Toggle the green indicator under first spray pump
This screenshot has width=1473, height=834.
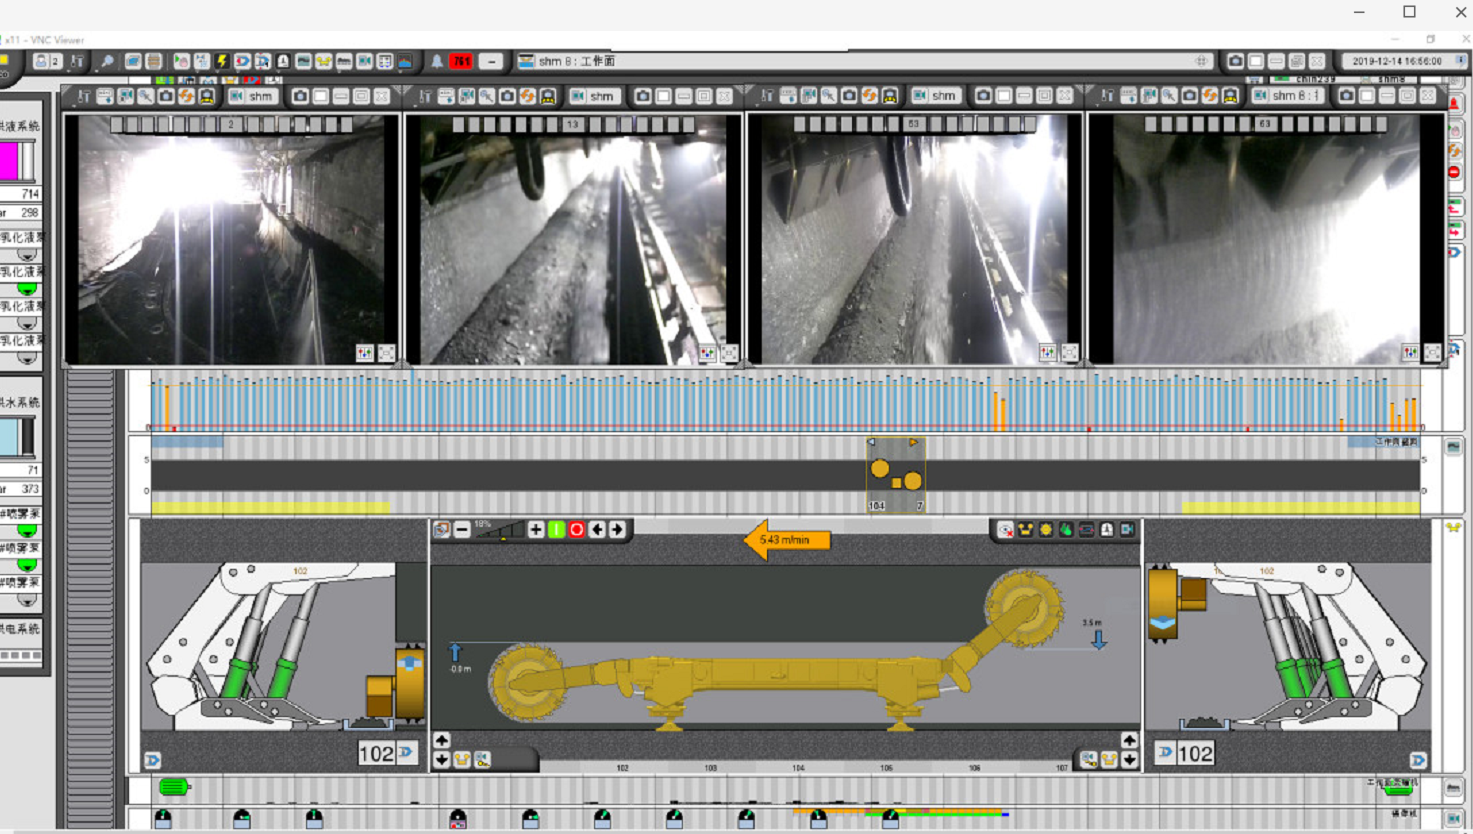27,531
